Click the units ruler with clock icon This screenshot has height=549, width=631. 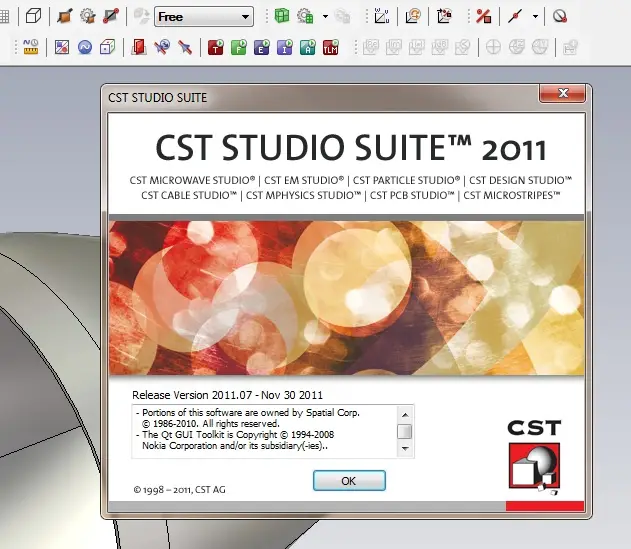pos(31,47)
